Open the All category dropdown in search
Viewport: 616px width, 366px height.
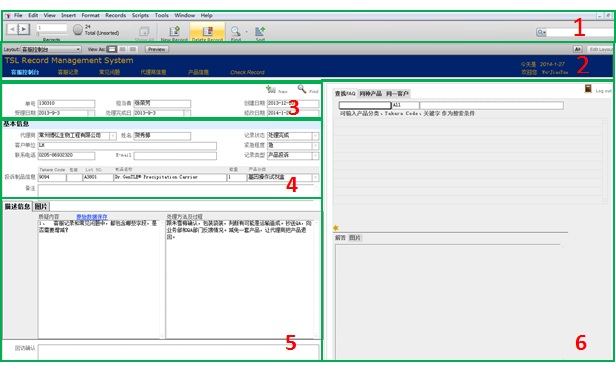[405, 105]
